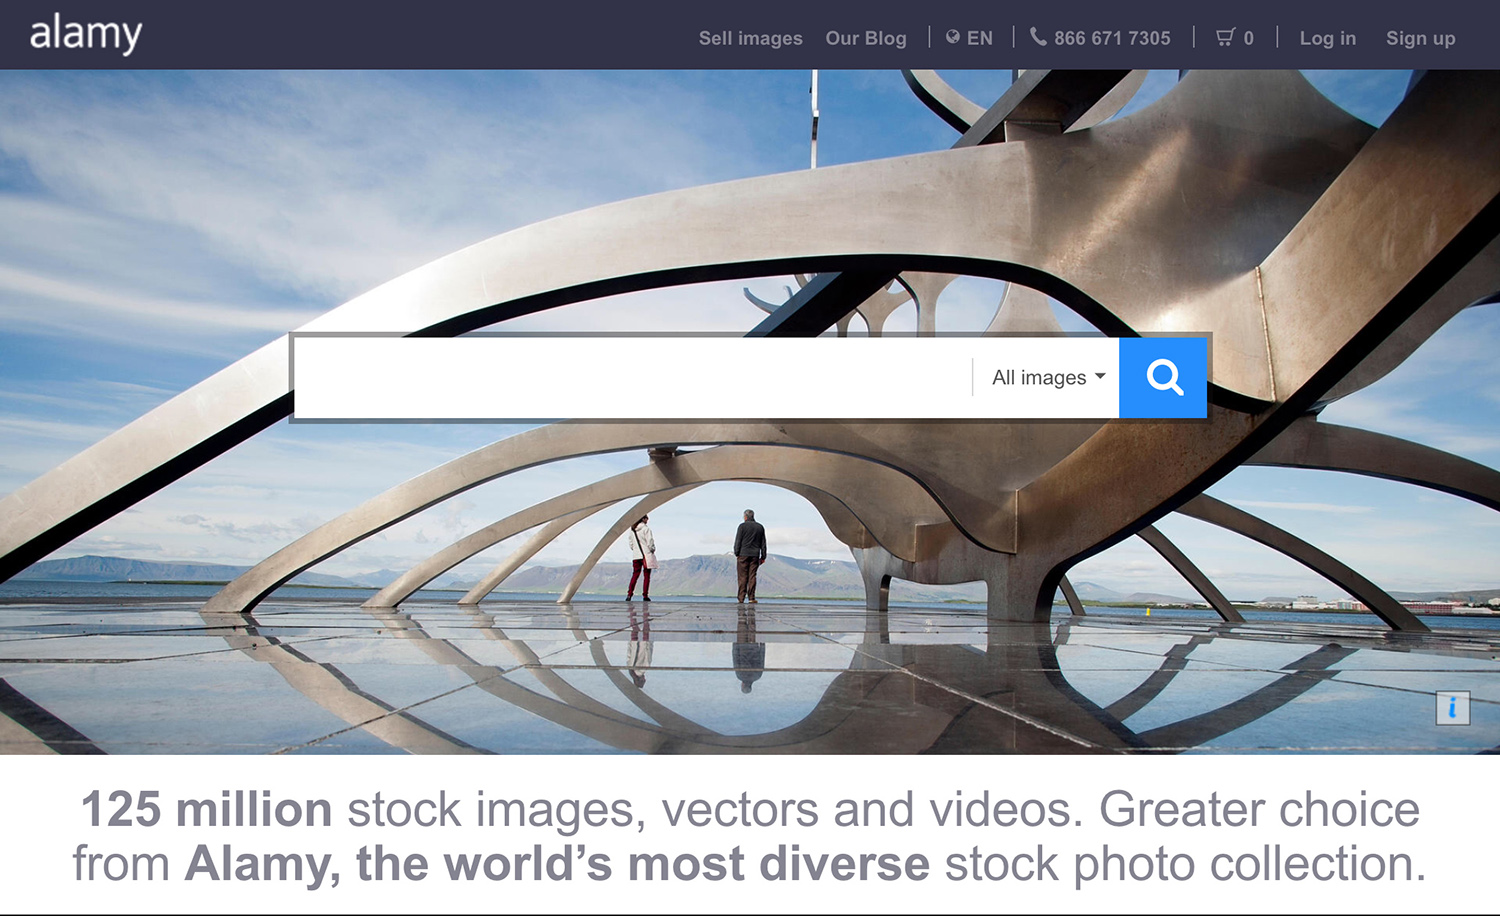Visit the Our Blog link
1500x916 pixels.
click(x=866, y=38)
